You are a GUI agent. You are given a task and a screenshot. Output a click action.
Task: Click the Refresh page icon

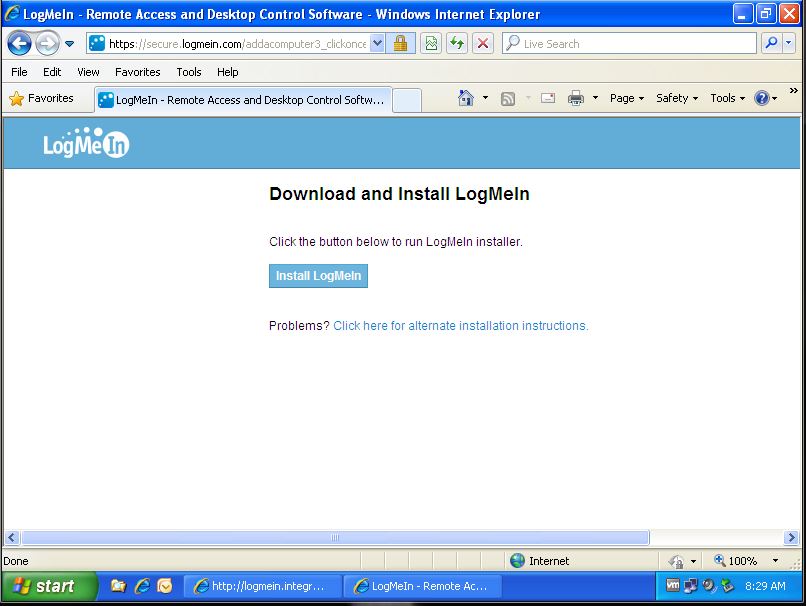point(457,44)
